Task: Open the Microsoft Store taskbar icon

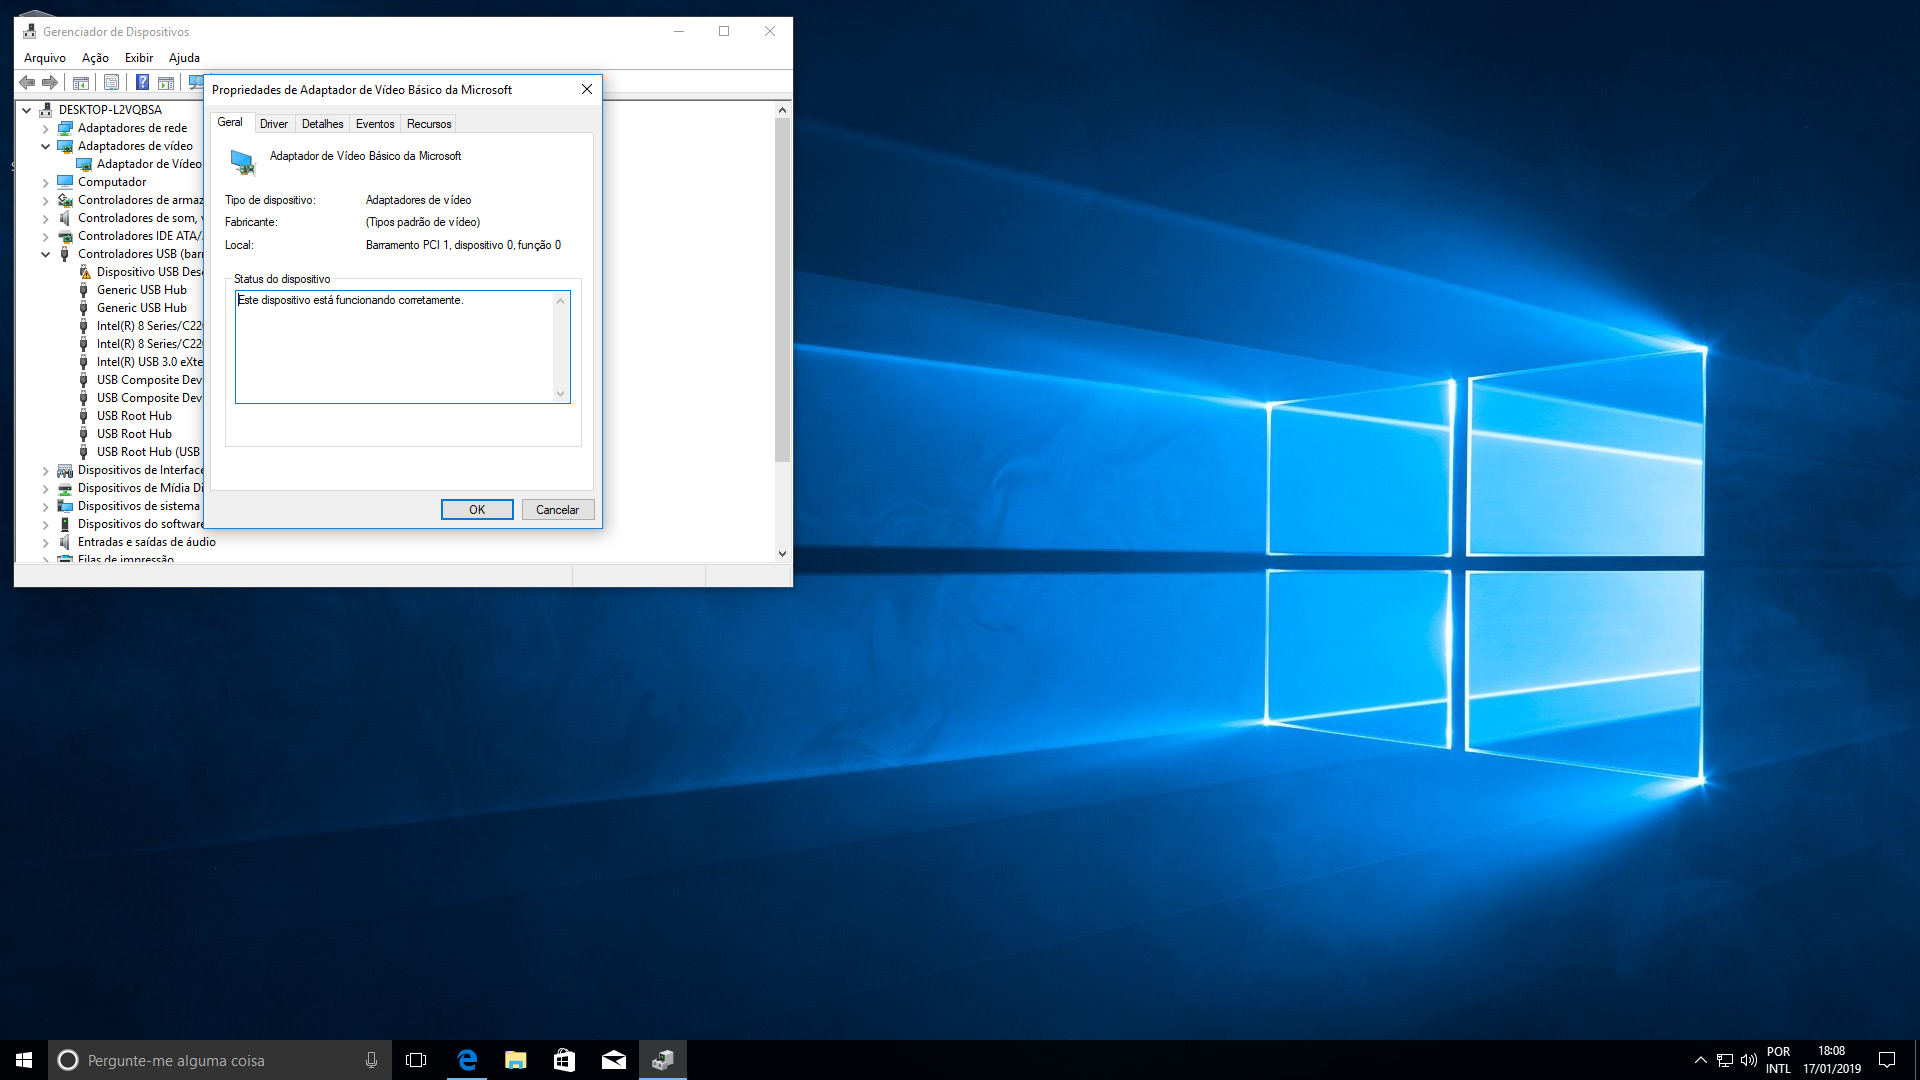Action: pyautogui.click(x=564, y=1060)
